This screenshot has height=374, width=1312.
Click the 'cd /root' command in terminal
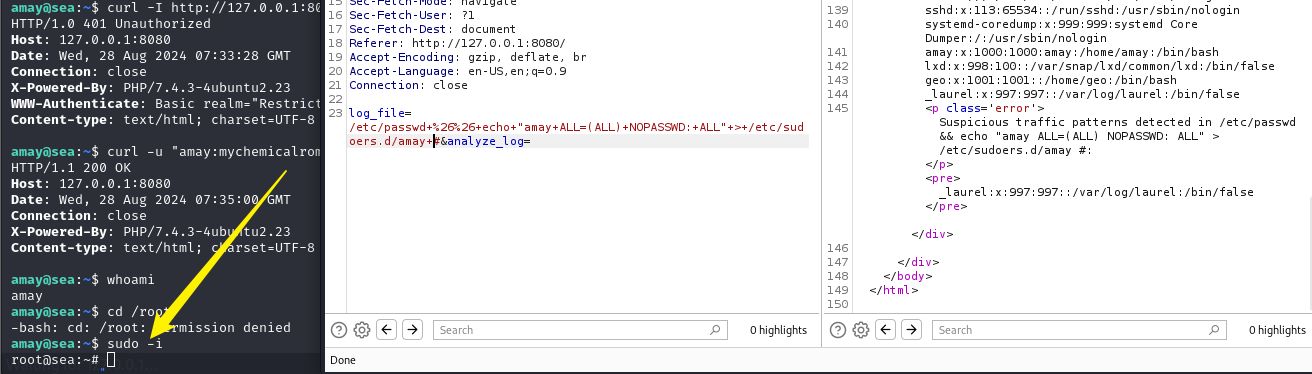pyautogui.click(x=138, y=312)
